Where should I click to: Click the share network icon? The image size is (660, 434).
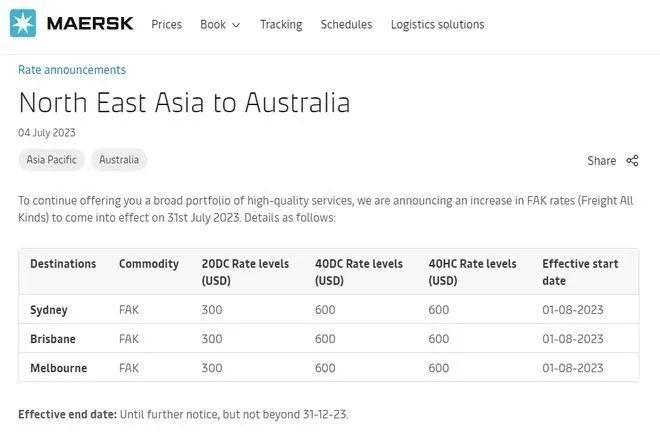click(x=632, y=160)
